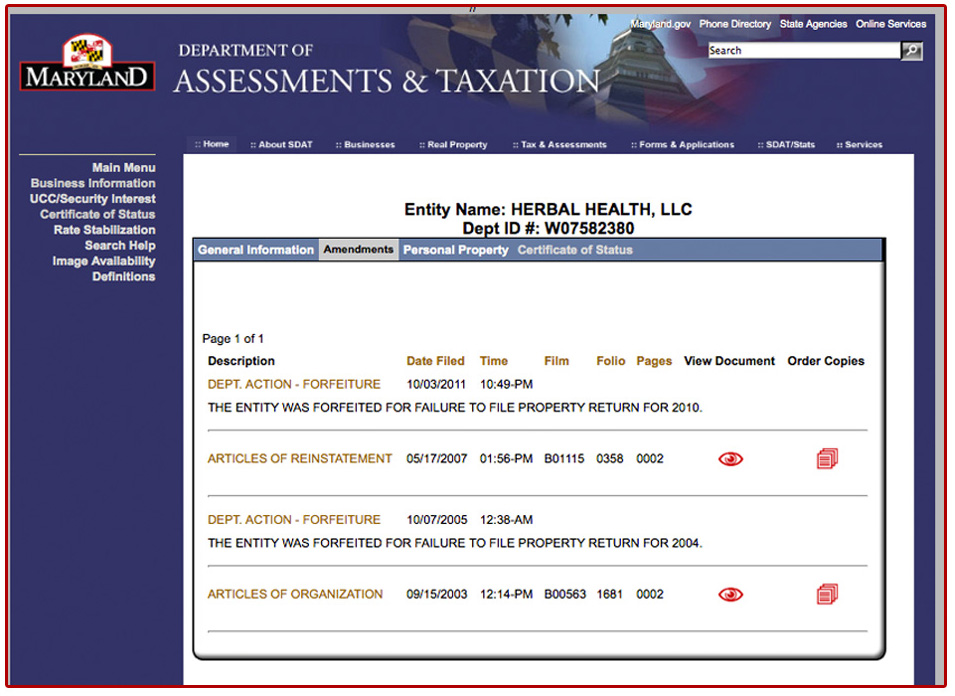This screenshot has width=955, height=696.
Task: Open the Phone Directory link
Action: tap(735, 24)
